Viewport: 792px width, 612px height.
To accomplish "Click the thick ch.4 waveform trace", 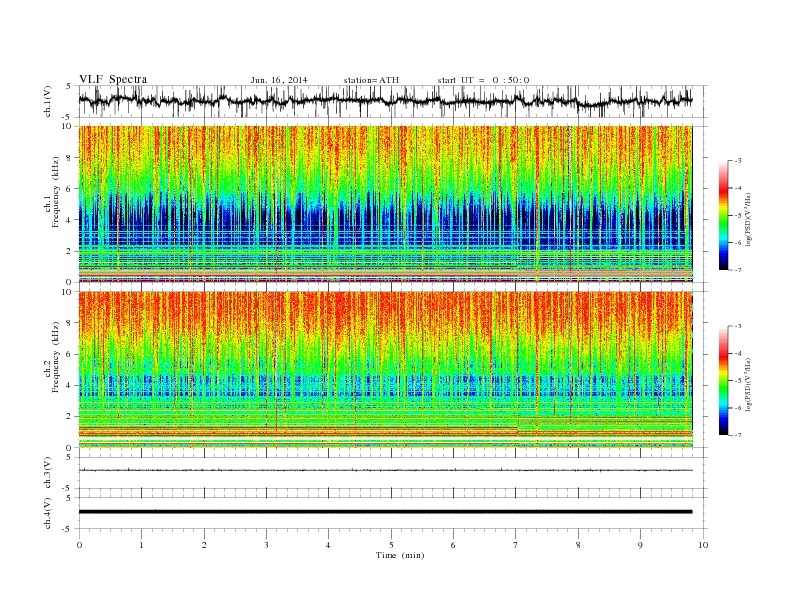I will pos(385,512).
